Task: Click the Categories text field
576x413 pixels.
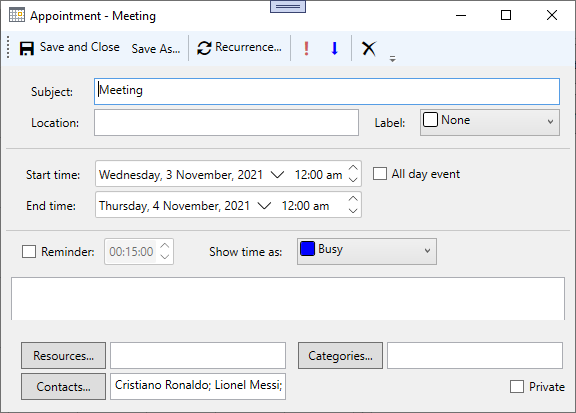Action: (x=475, y=356)
